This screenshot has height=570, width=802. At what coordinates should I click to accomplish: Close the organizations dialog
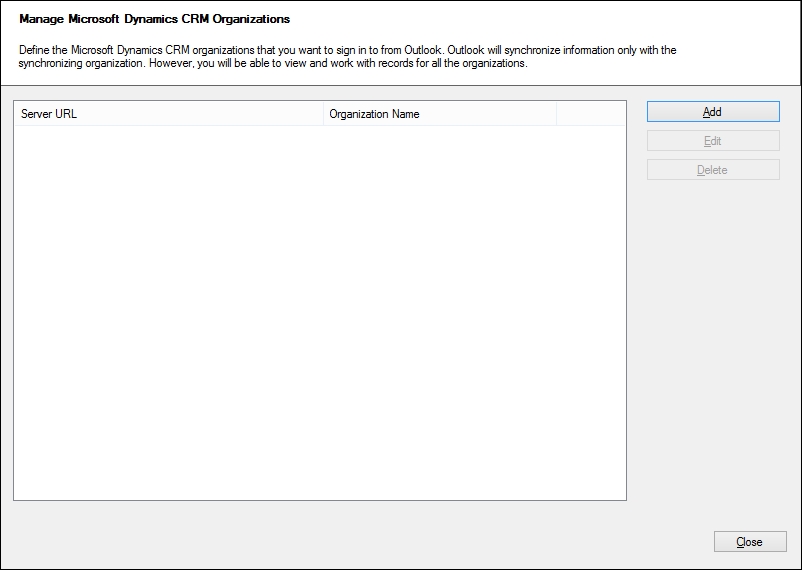click(750, 542)
